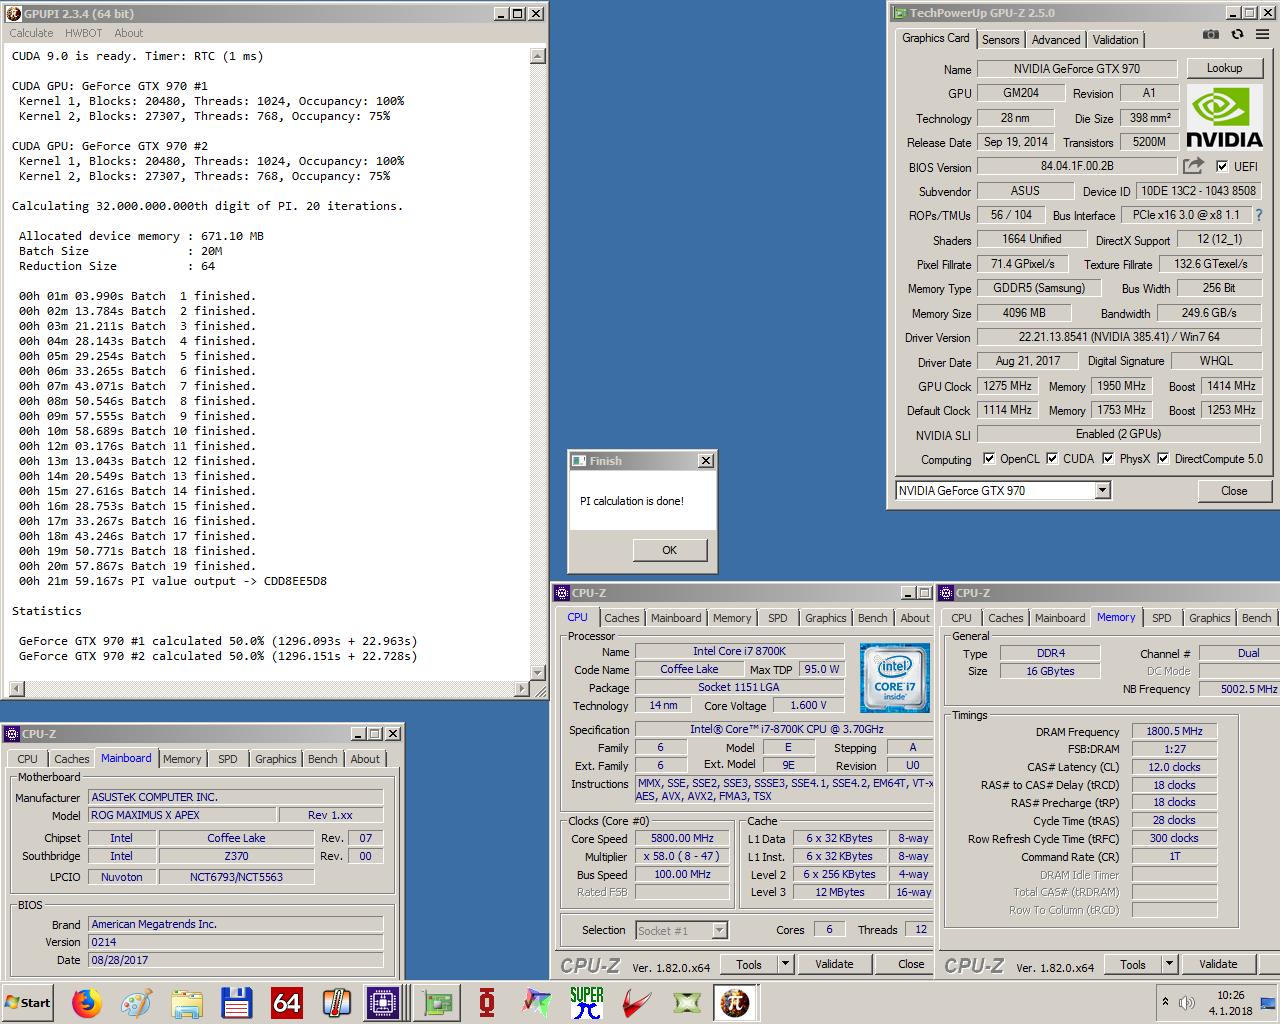Open Graphics tab in CPU-Z Mainboard window
1280x1024 pixels.
point(275,759)
